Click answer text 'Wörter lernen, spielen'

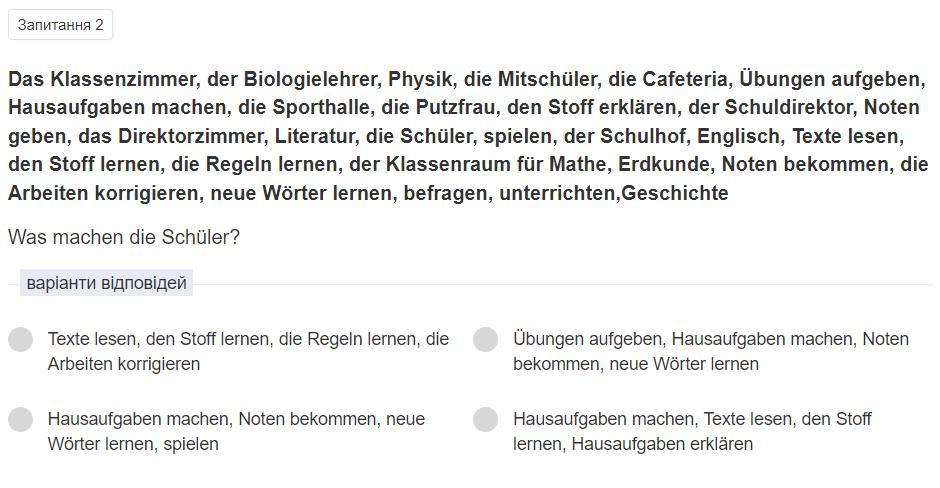click(133, 444)
